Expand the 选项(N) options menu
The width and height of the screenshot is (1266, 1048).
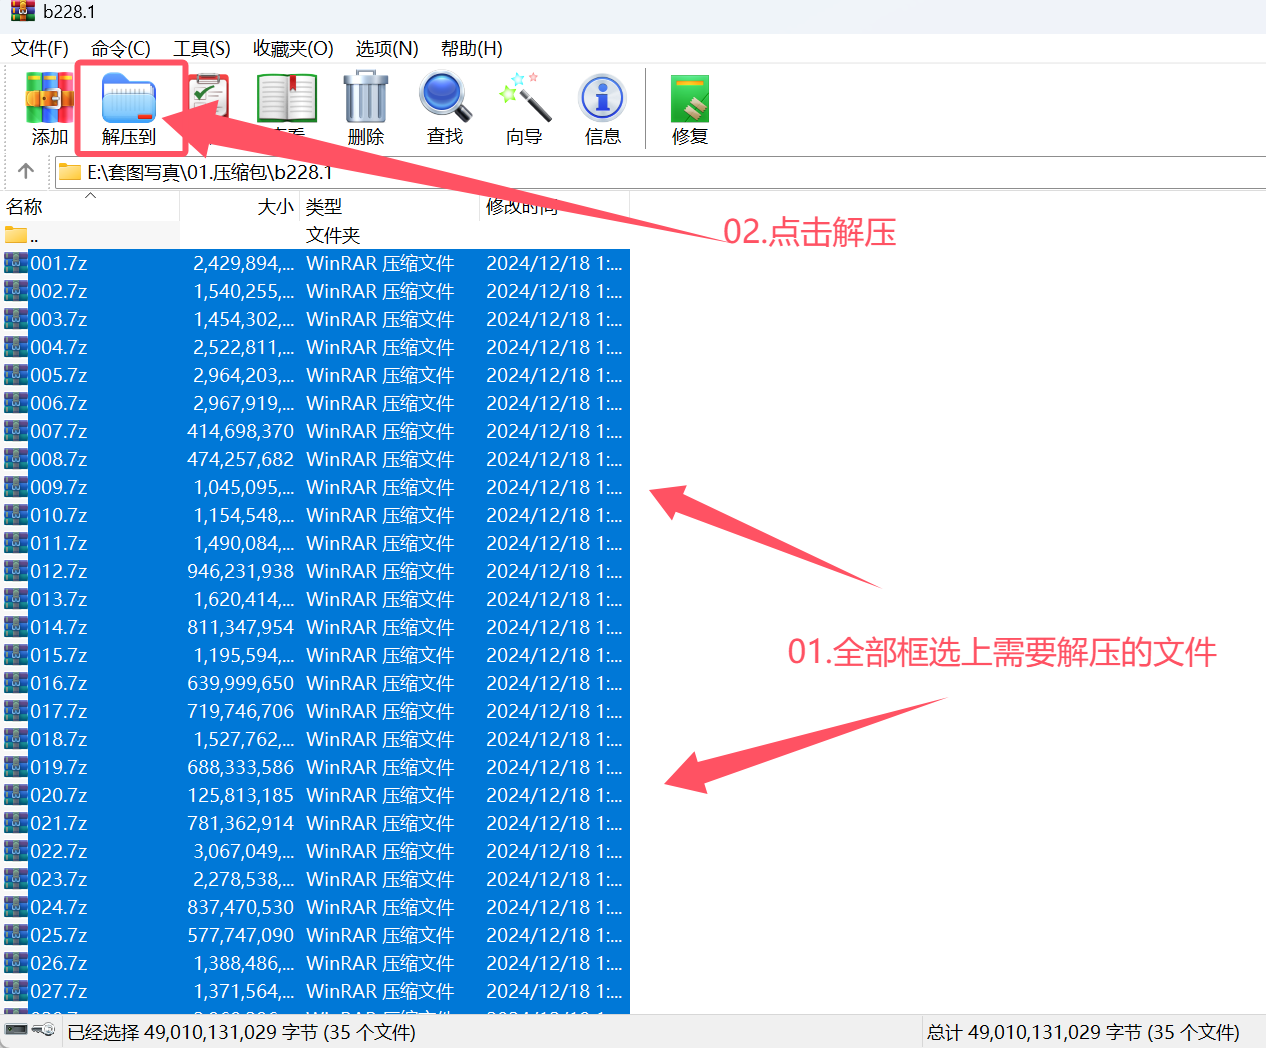pos(387,48)
